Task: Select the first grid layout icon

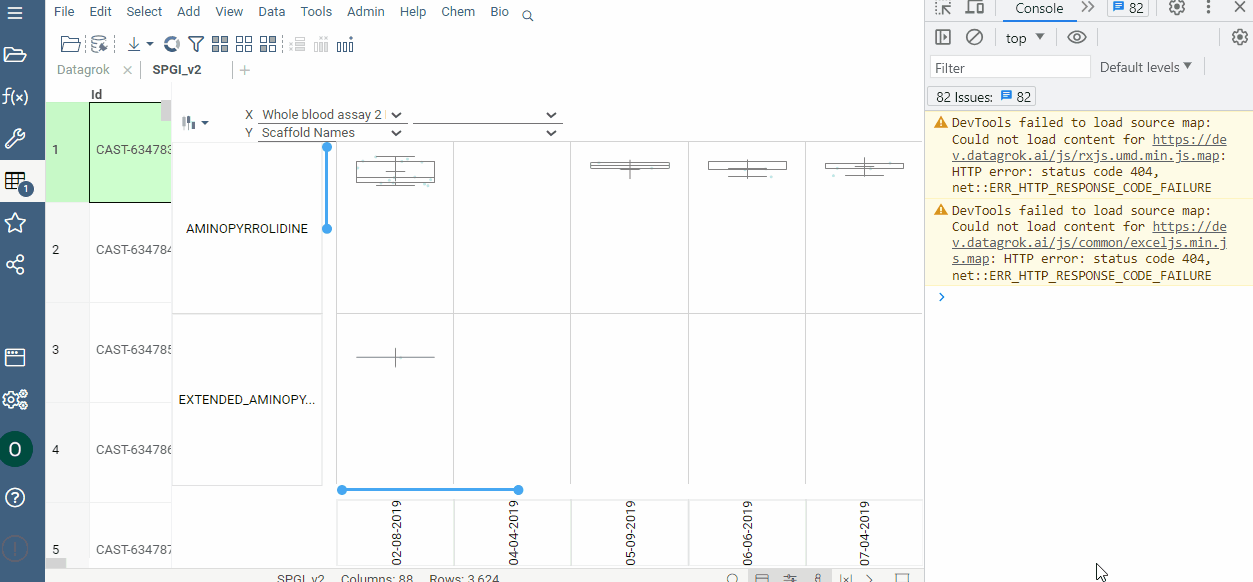Action: [x=220, y=44]
